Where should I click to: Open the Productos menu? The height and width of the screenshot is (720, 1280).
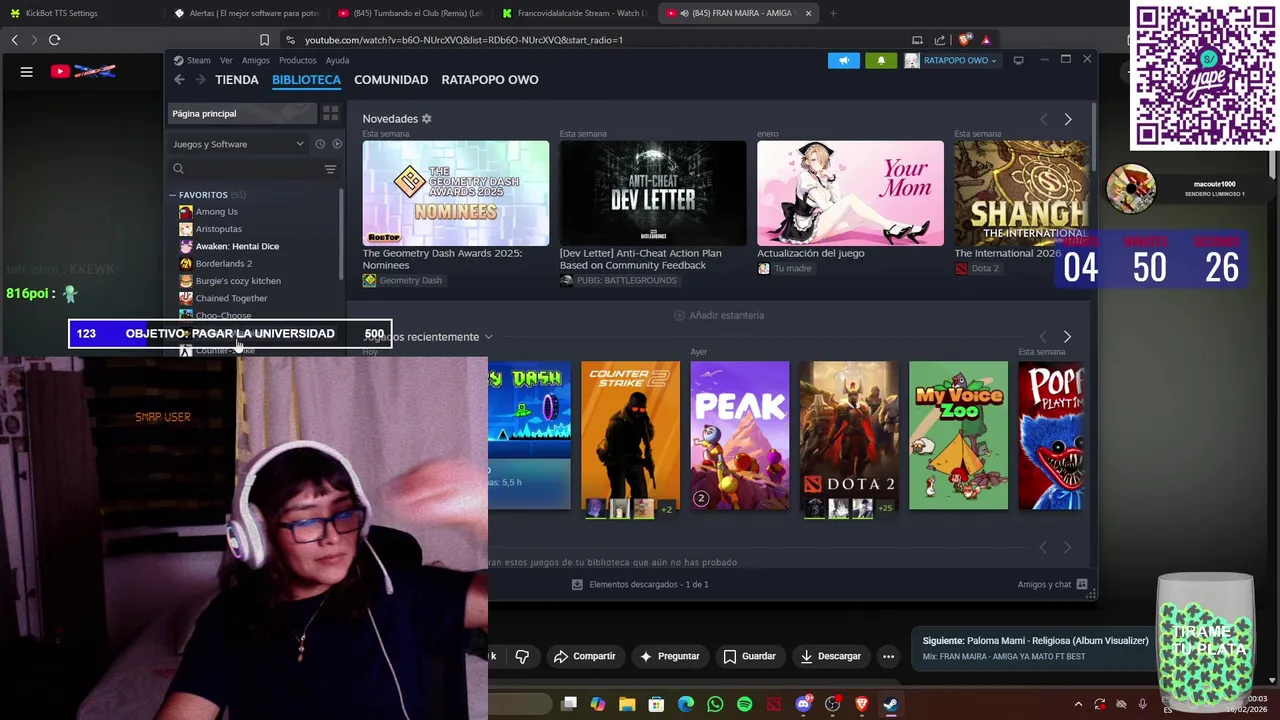click(x=297, y=60)
